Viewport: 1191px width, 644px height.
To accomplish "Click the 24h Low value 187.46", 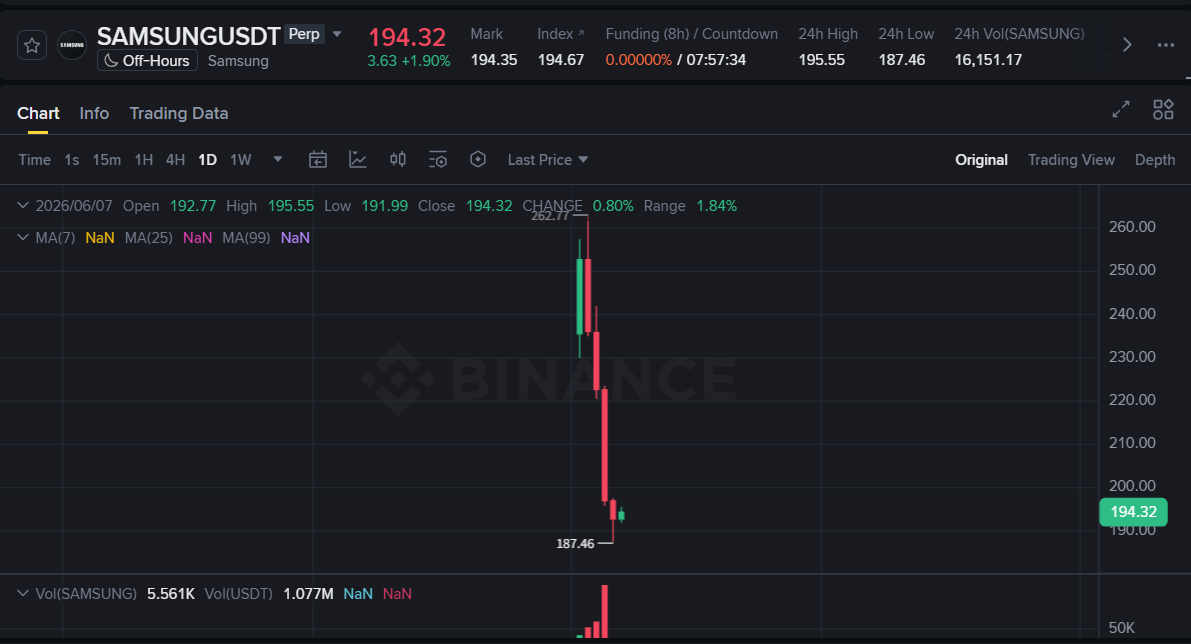I will tap(902, 60).
